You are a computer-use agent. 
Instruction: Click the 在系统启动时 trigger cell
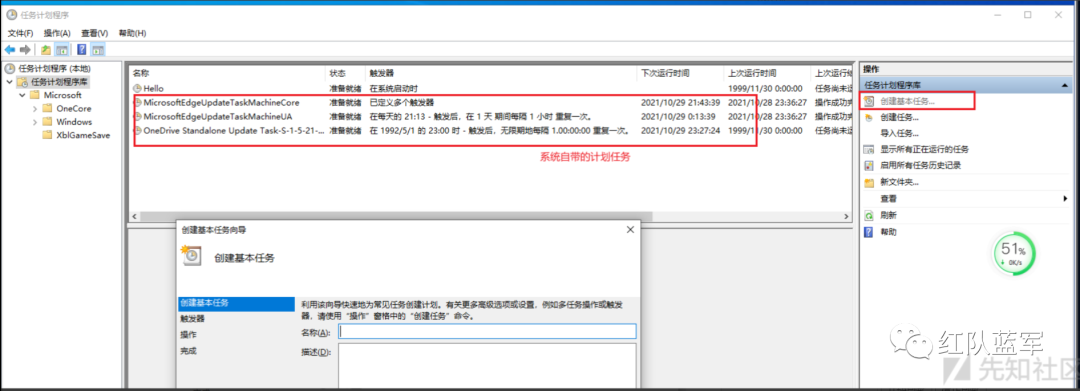[394, 88]
